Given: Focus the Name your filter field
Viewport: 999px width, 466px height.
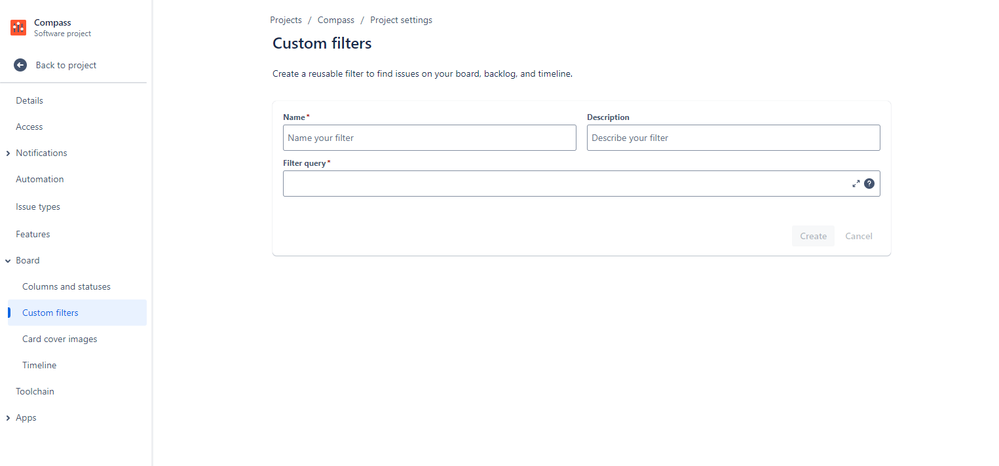Looking at the screenshot, I should click(429, 138).
